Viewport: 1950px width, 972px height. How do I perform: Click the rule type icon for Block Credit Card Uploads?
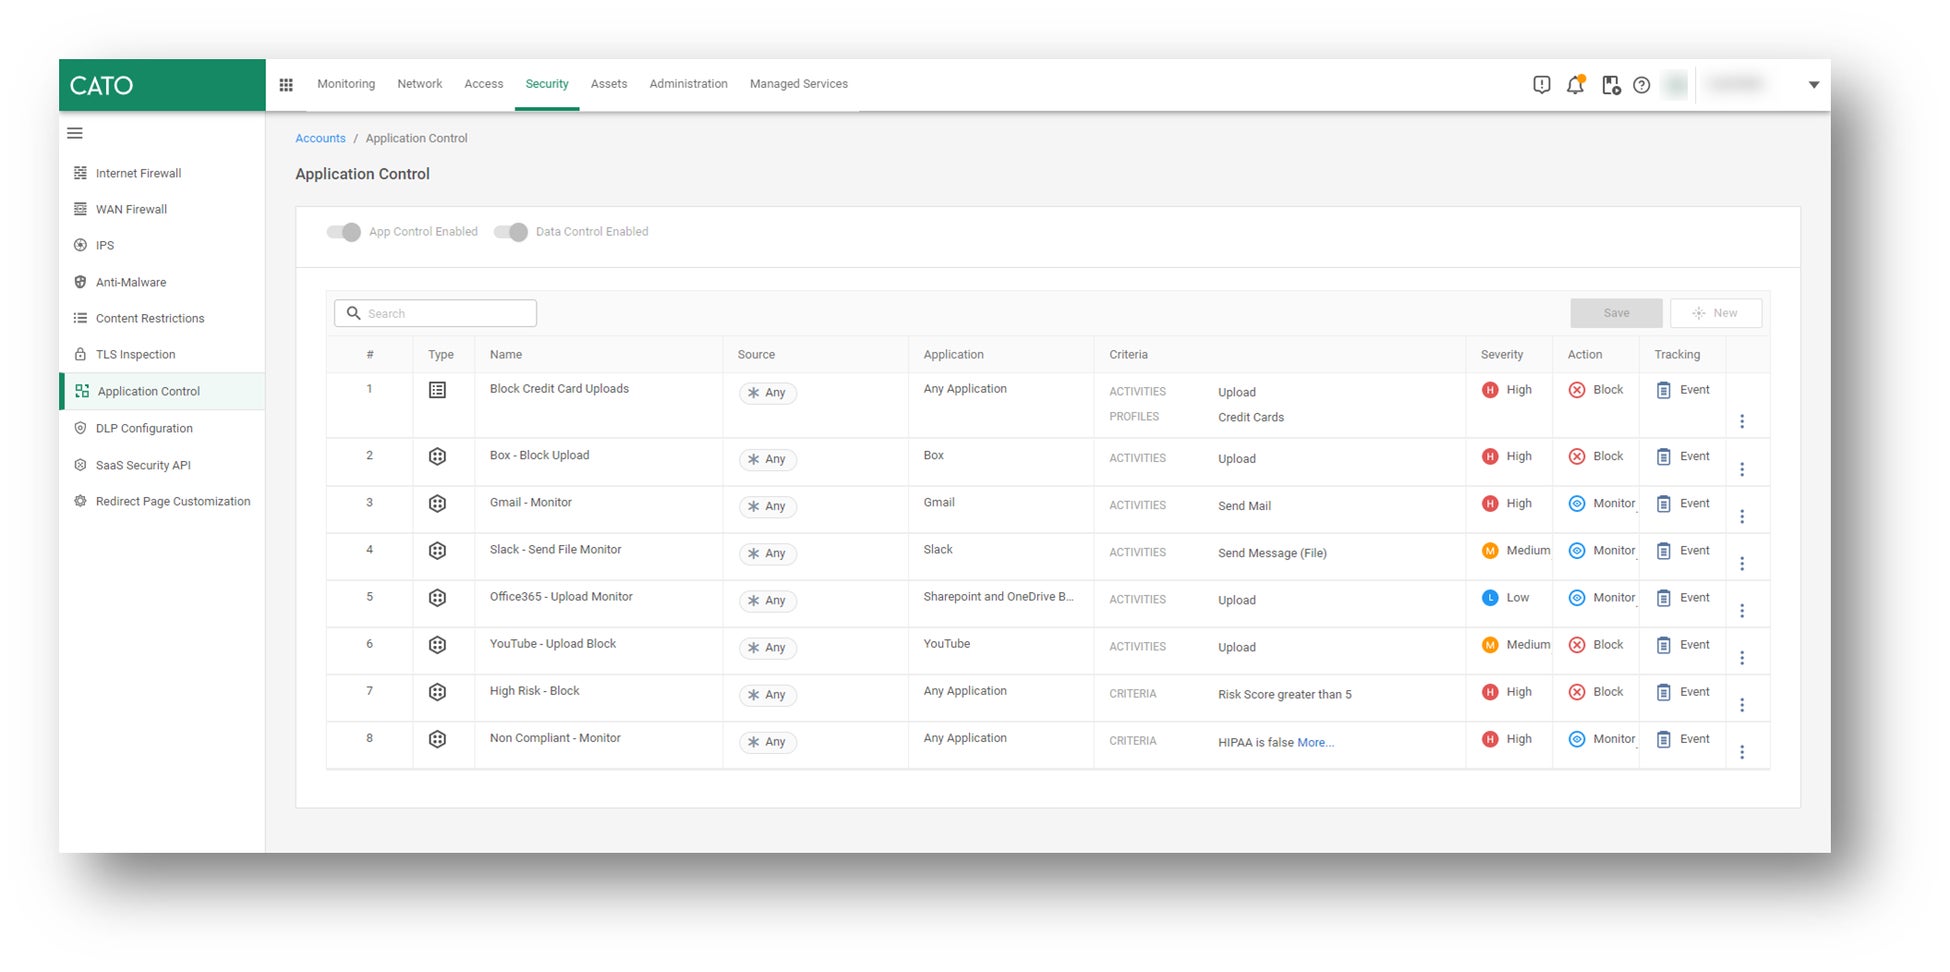pyautogui.click(x=438, y=390)
